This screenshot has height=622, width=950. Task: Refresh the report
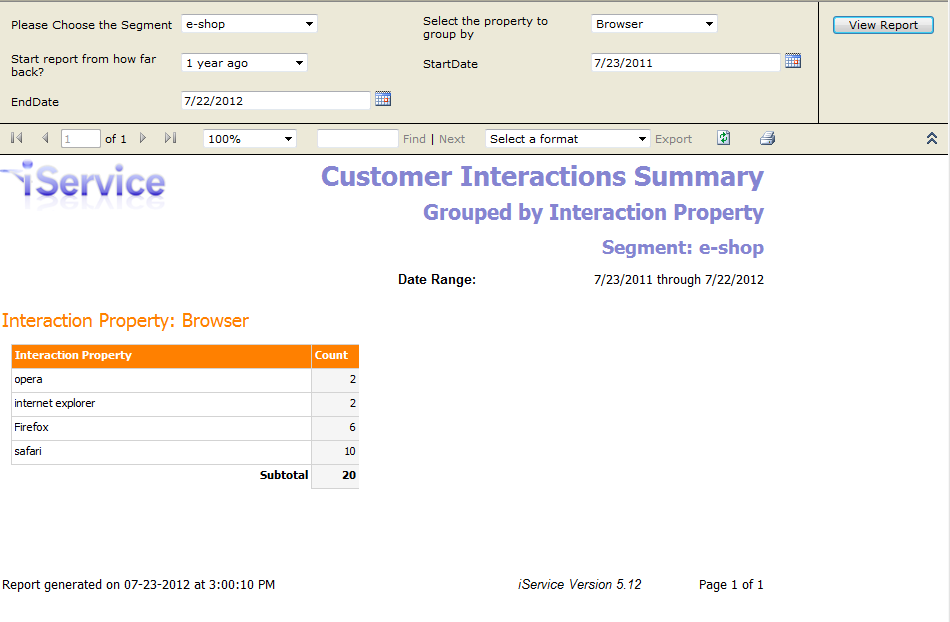[724, 139]
